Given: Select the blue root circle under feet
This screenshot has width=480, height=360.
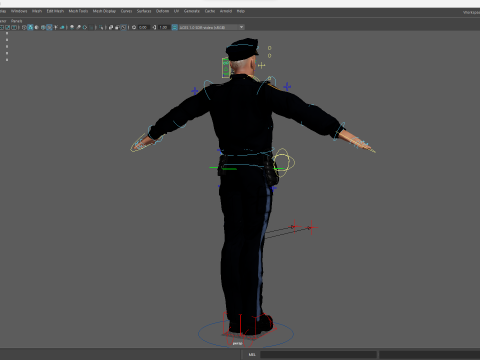Looking at the screenshot, I should pos(246,334).
